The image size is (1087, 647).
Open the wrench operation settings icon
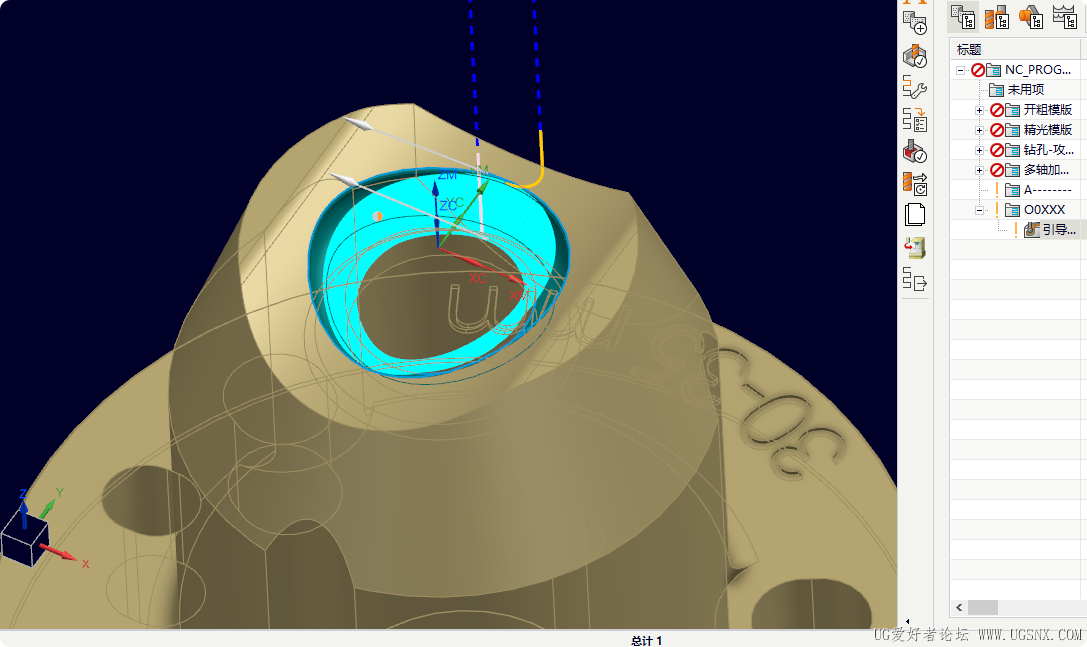point(915,88)
